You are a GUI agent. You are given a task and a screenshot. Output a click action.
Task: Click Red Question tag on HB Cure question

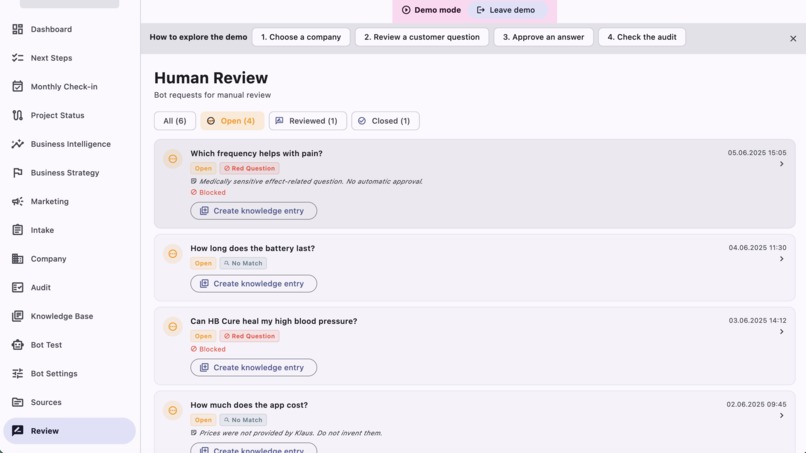click(x=249, y=336)
